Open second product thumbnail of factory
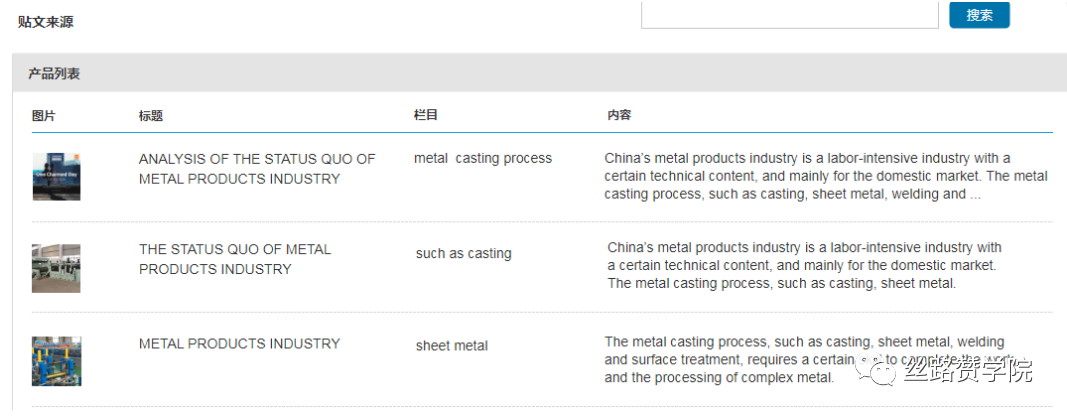The image size is (1067, 417). coord(56,268)
